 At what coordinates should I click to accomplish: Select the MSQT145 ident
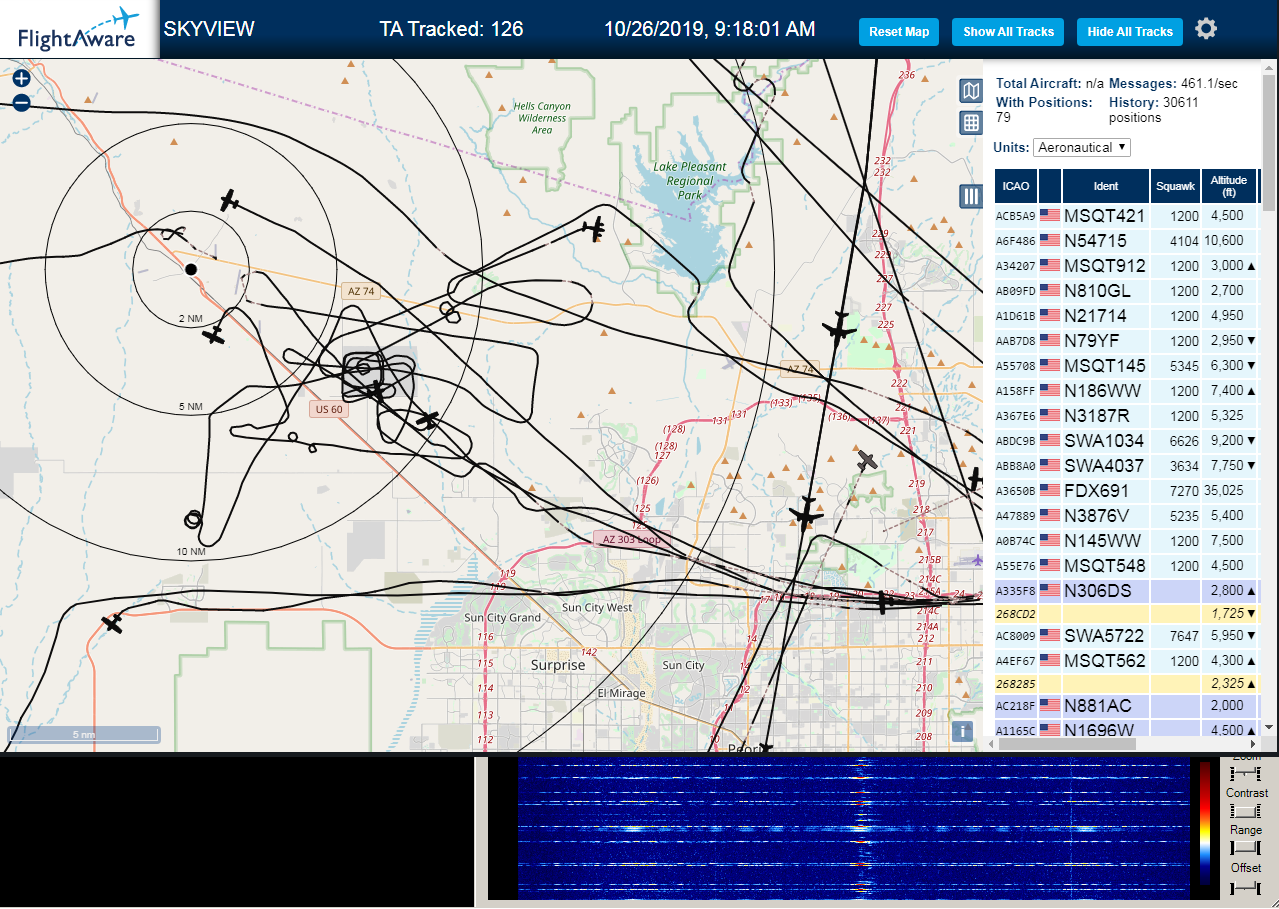point(1105,365)
